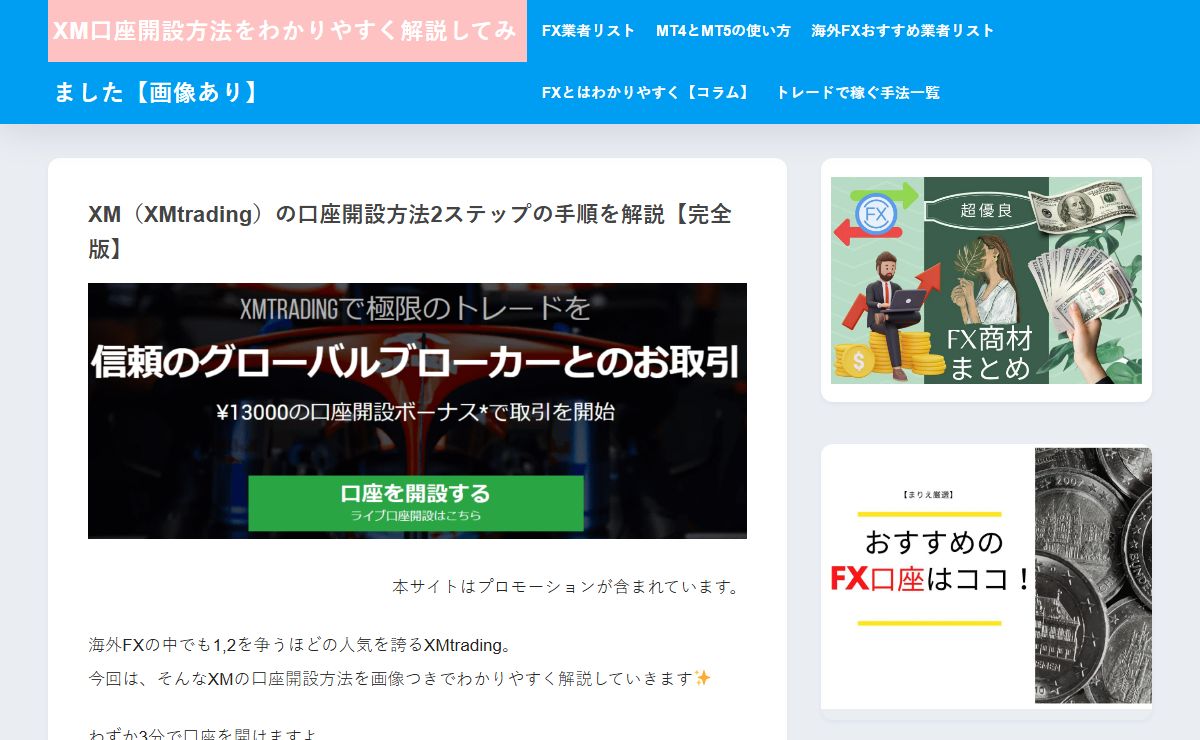Click the sparkle emoji after 解説していきます
Viewport: 1200px width, 740px height.
point(703,678)
